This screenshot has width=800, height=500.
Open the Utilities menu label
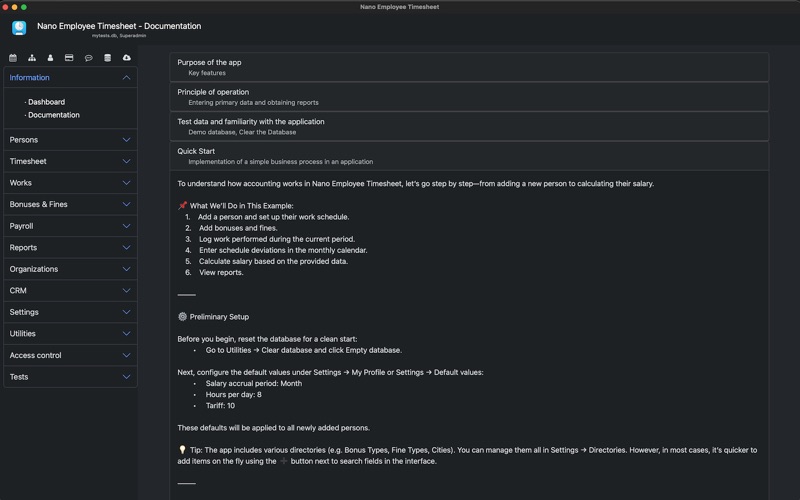tap(22, 334)
